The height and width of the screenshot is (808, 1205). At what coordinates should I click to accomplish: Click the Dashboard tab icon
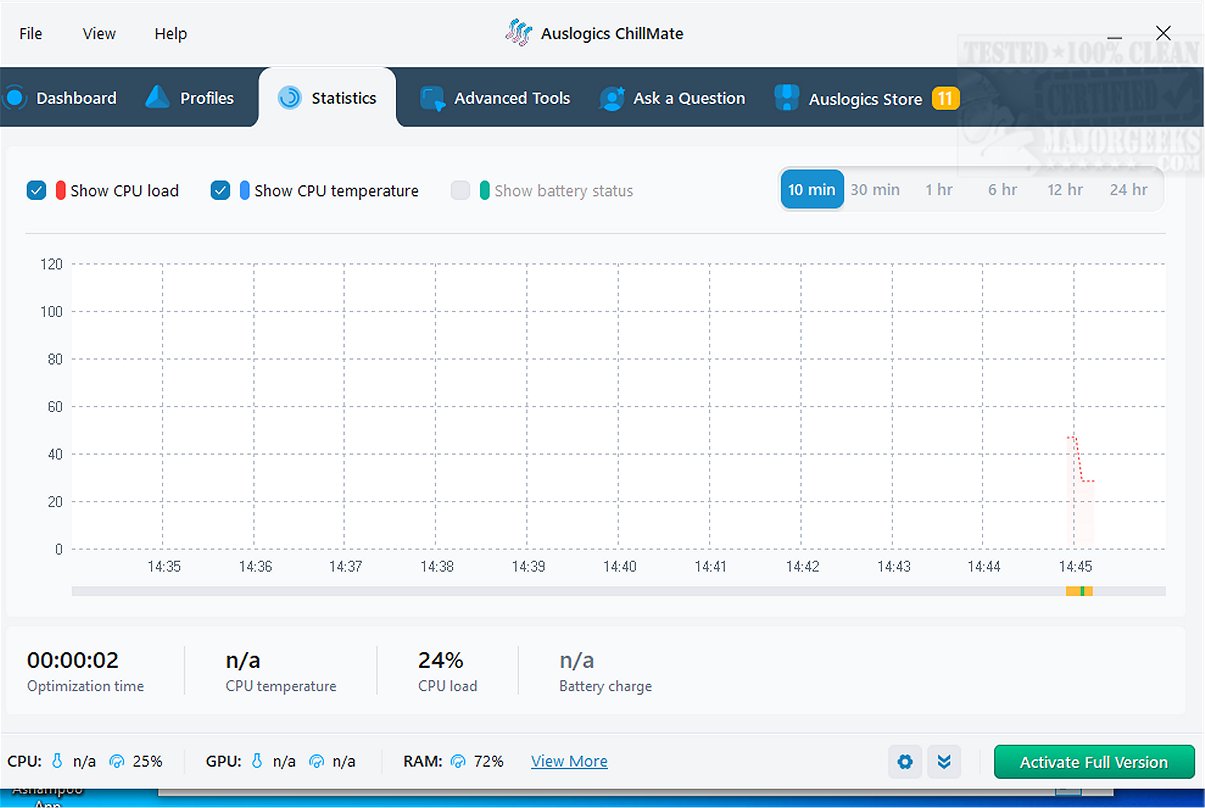tap(14, 98)
